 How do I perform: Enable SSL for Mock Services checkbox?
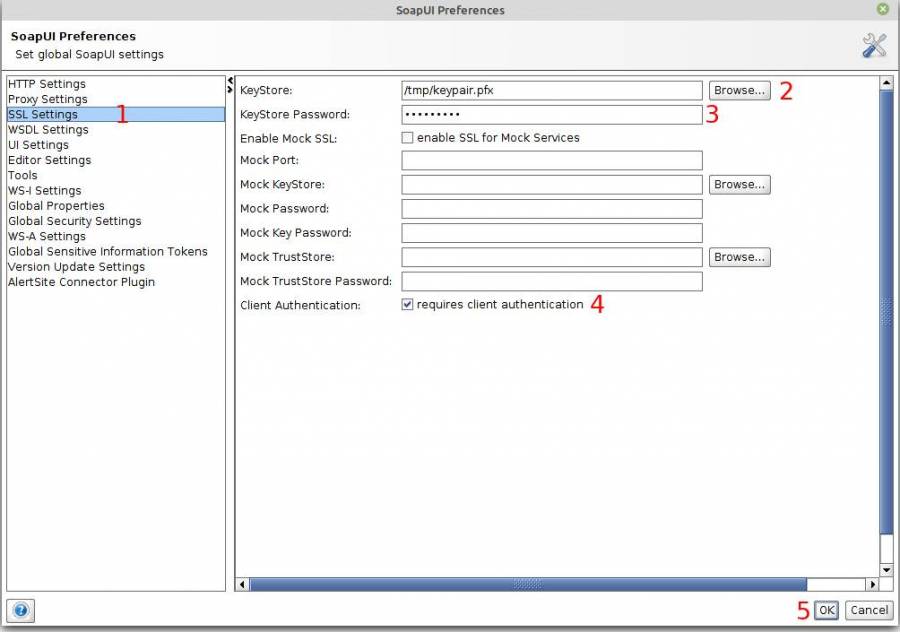407,138
